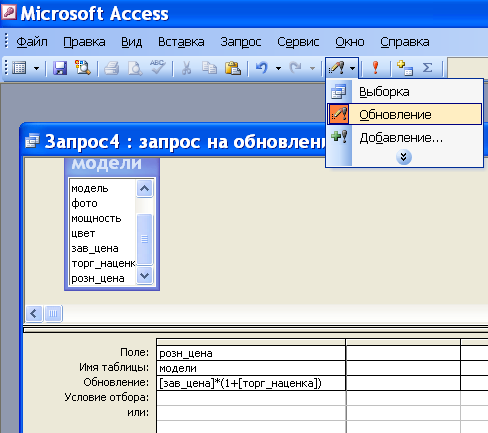Open the Запрос menu

point(241,42)
